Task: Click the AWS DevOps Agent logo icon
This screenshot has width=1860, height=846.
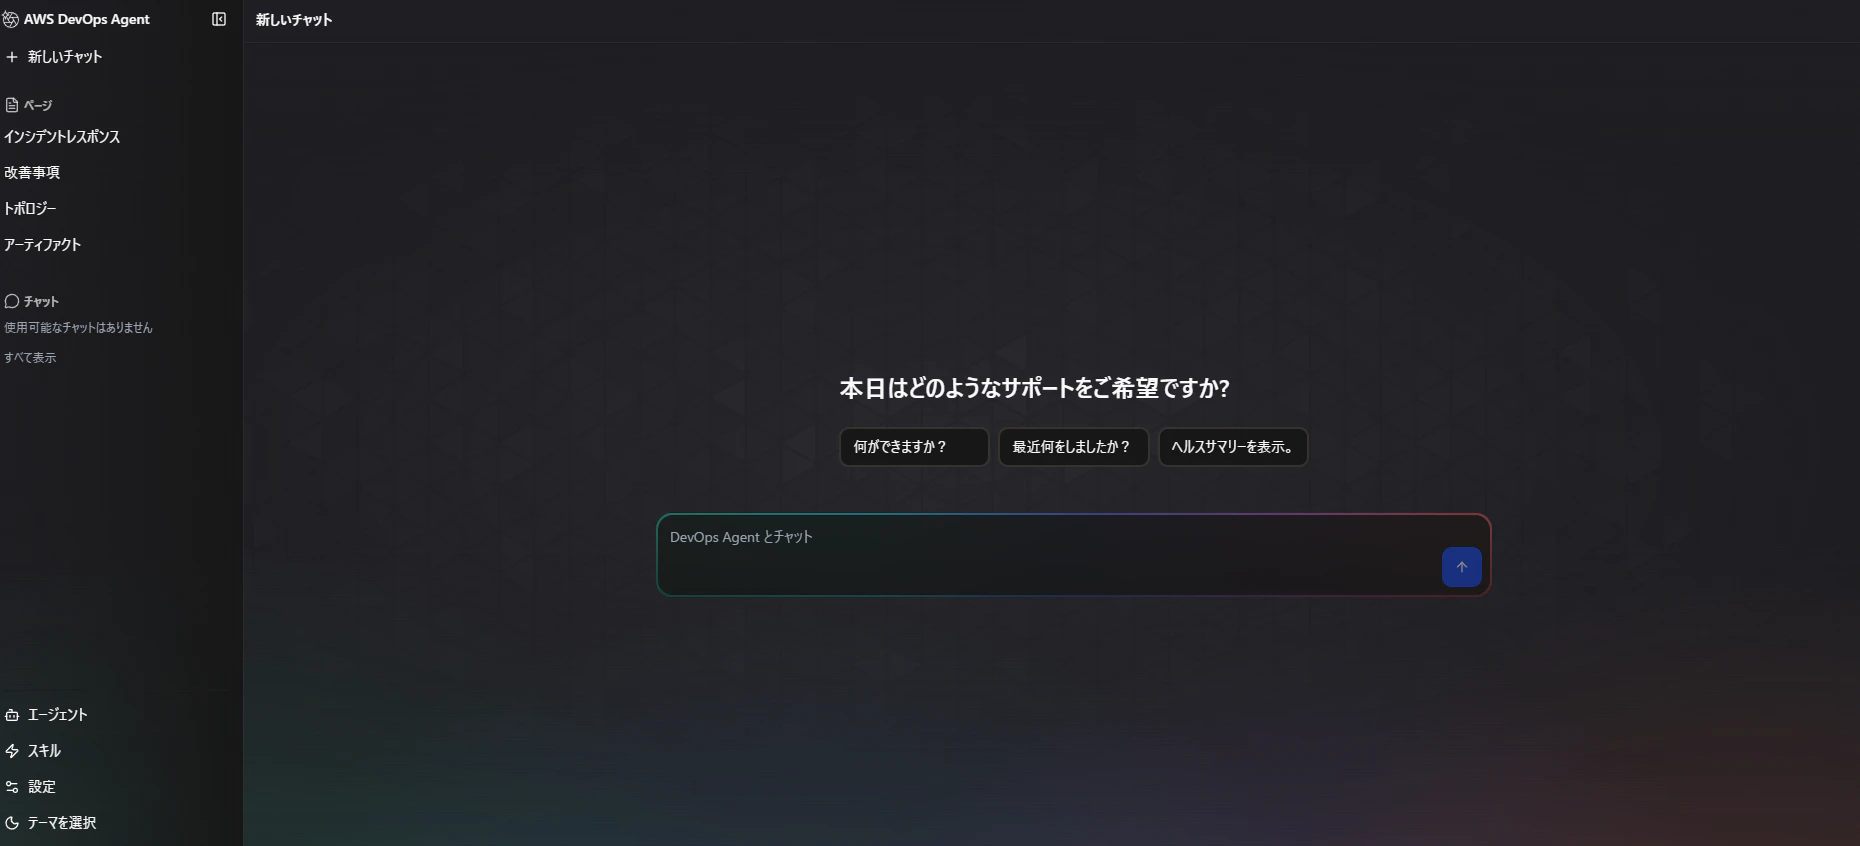Action: (11, 19)
